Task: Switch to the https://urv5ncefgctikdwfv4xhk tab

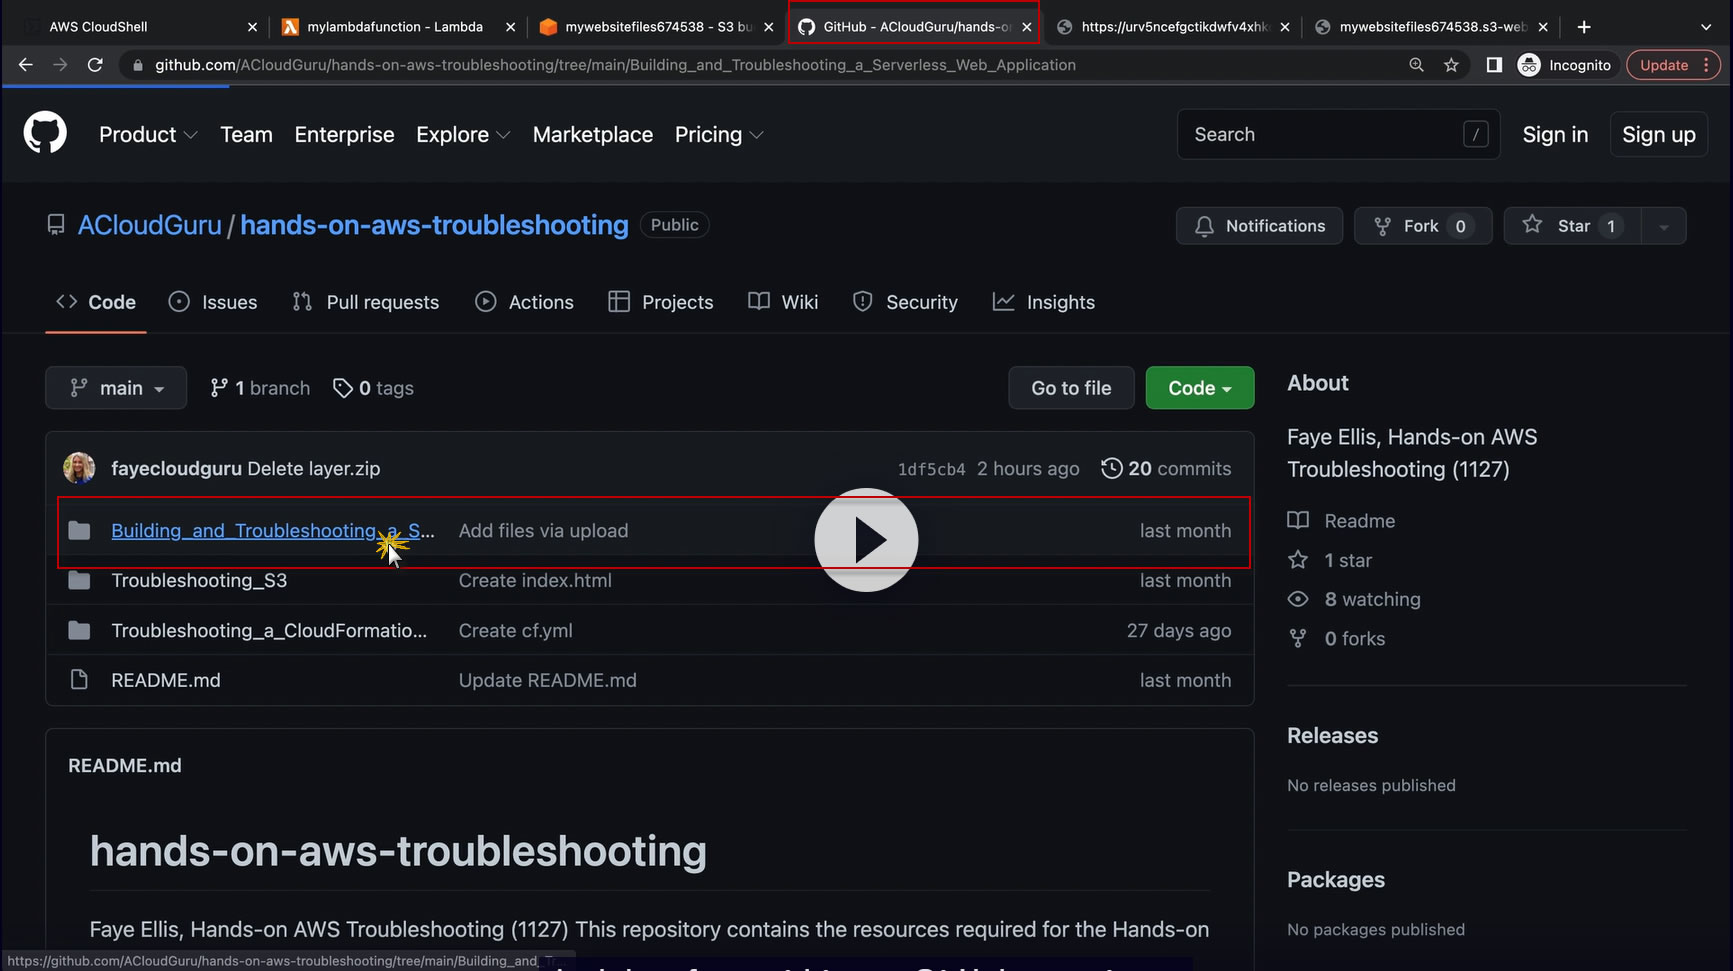Action: [1171, 27]
